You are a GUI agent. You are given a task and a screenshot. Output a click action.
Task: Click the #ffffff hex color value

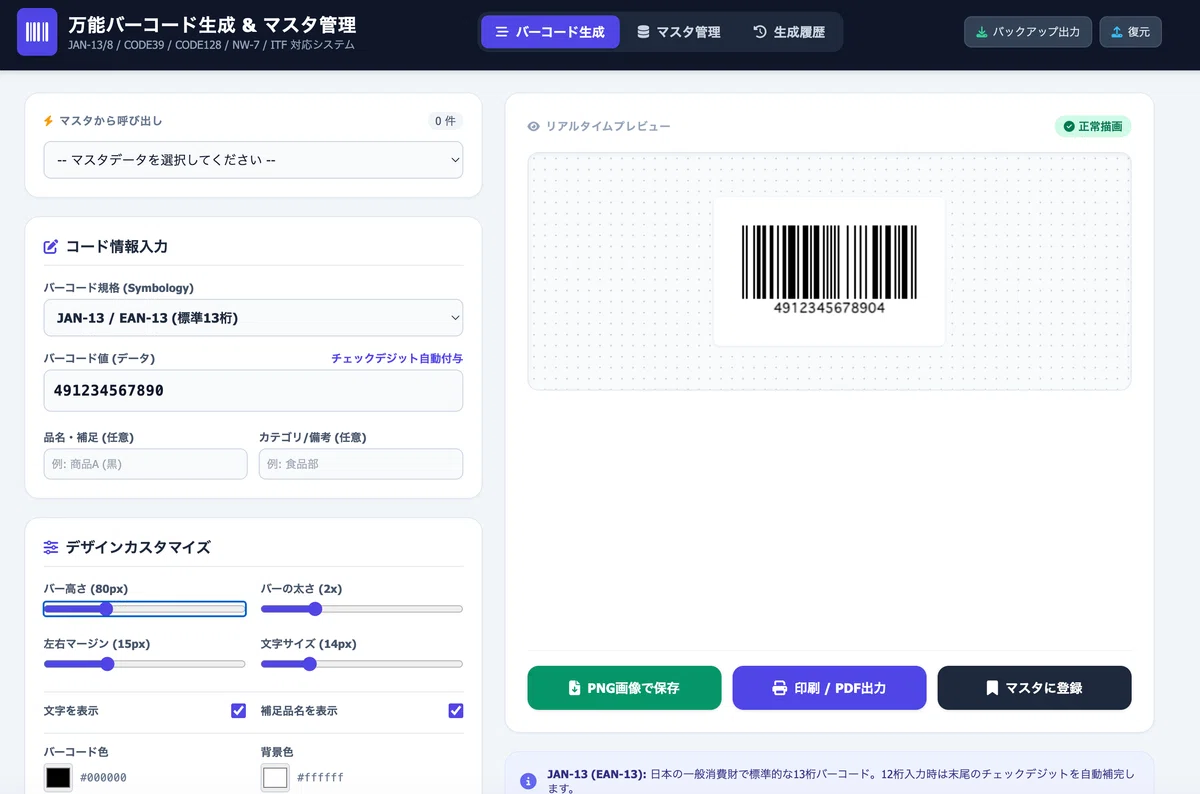tap(320, 777)
